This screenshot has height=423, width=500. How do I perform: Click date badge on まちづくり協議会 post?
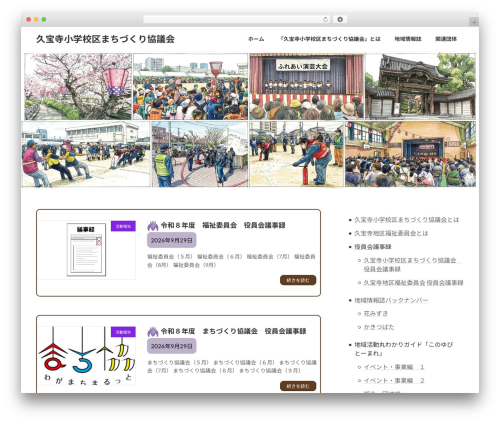(171, 346)
